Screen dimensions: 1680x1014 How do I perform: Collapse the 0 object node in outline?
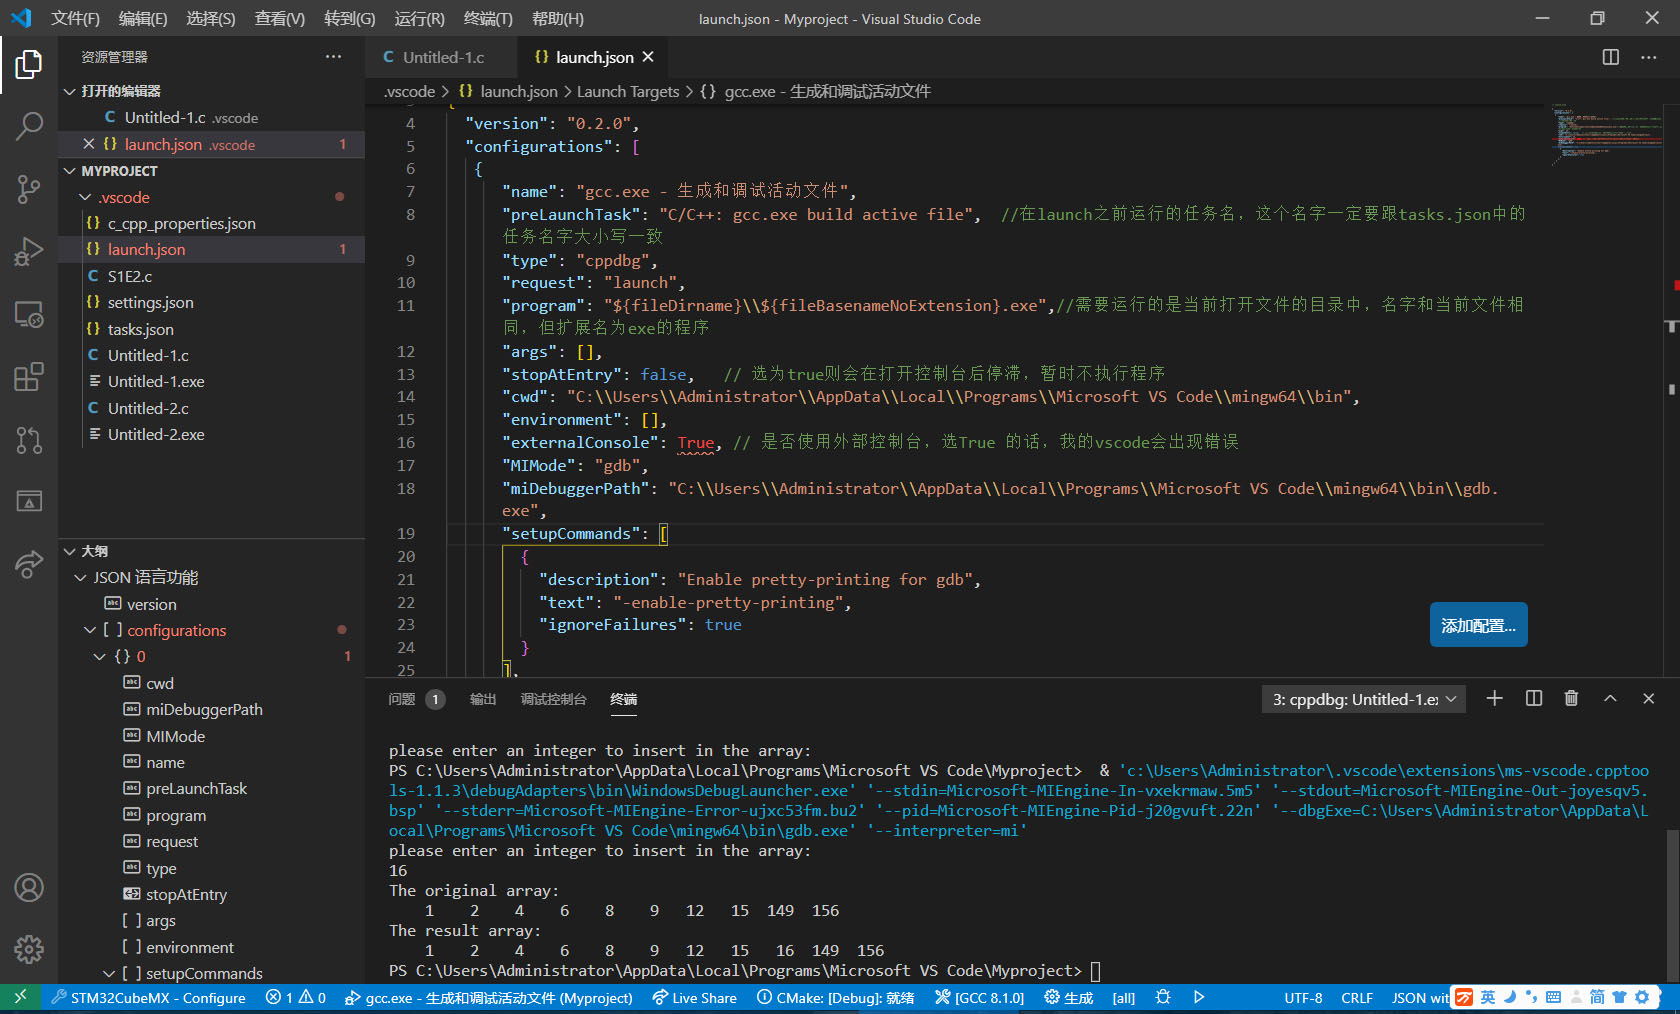click(100, 656)
